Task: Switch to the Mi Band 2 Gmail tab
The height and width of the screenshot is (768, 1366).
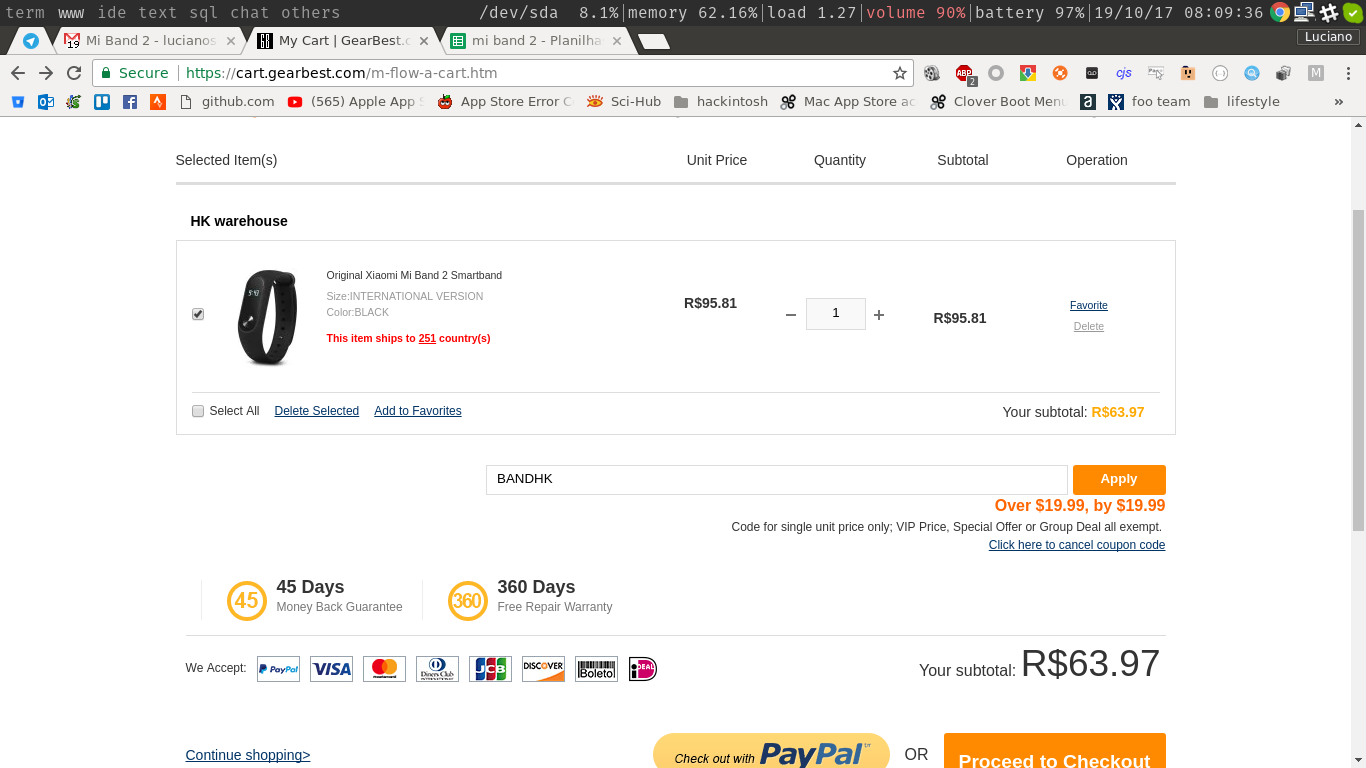Action: [x=150, y=41]
